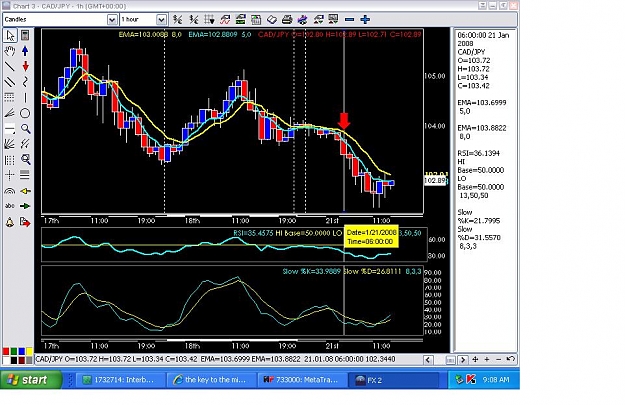Open the calculator tool icon
This screenshot has width=625, height=405.
25,35
